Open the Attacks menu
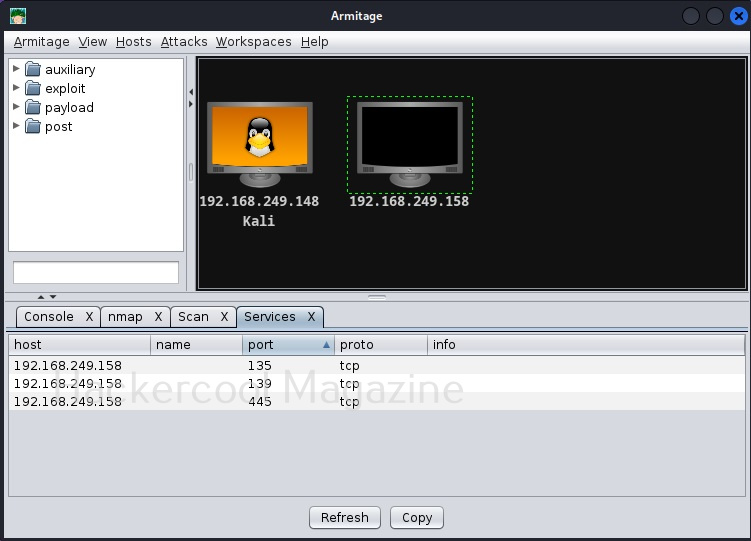The image size is (751, 541). (x=184, y=42)
